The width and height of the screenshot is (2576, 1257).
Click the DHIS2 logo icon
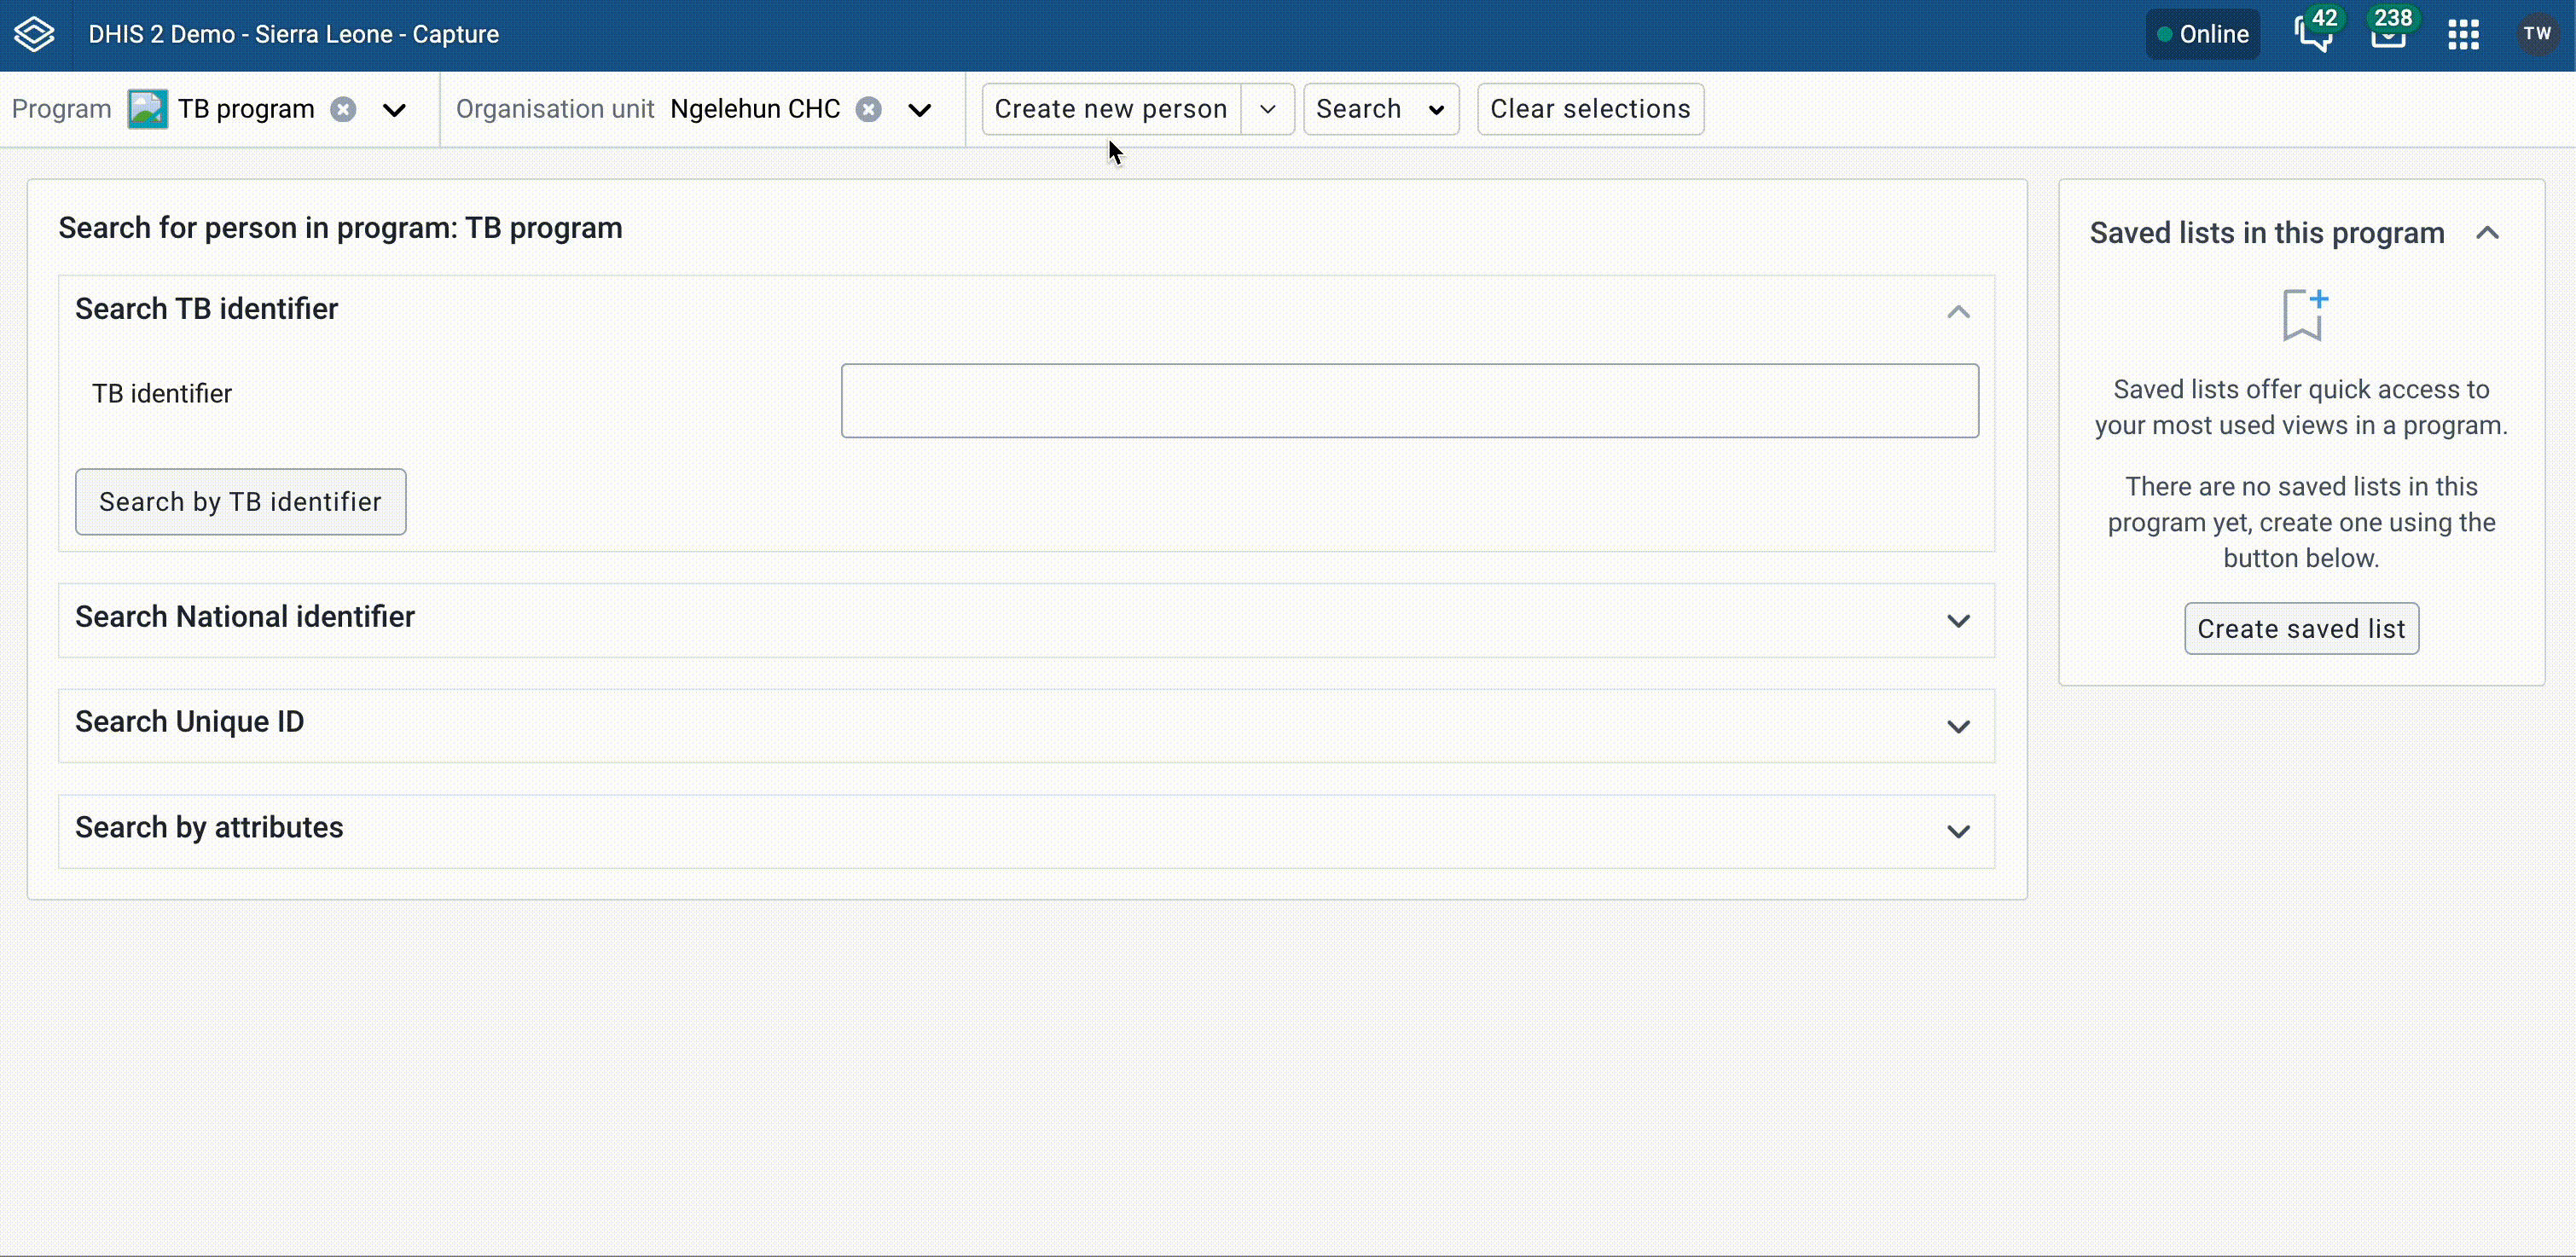tap(33, 33)
